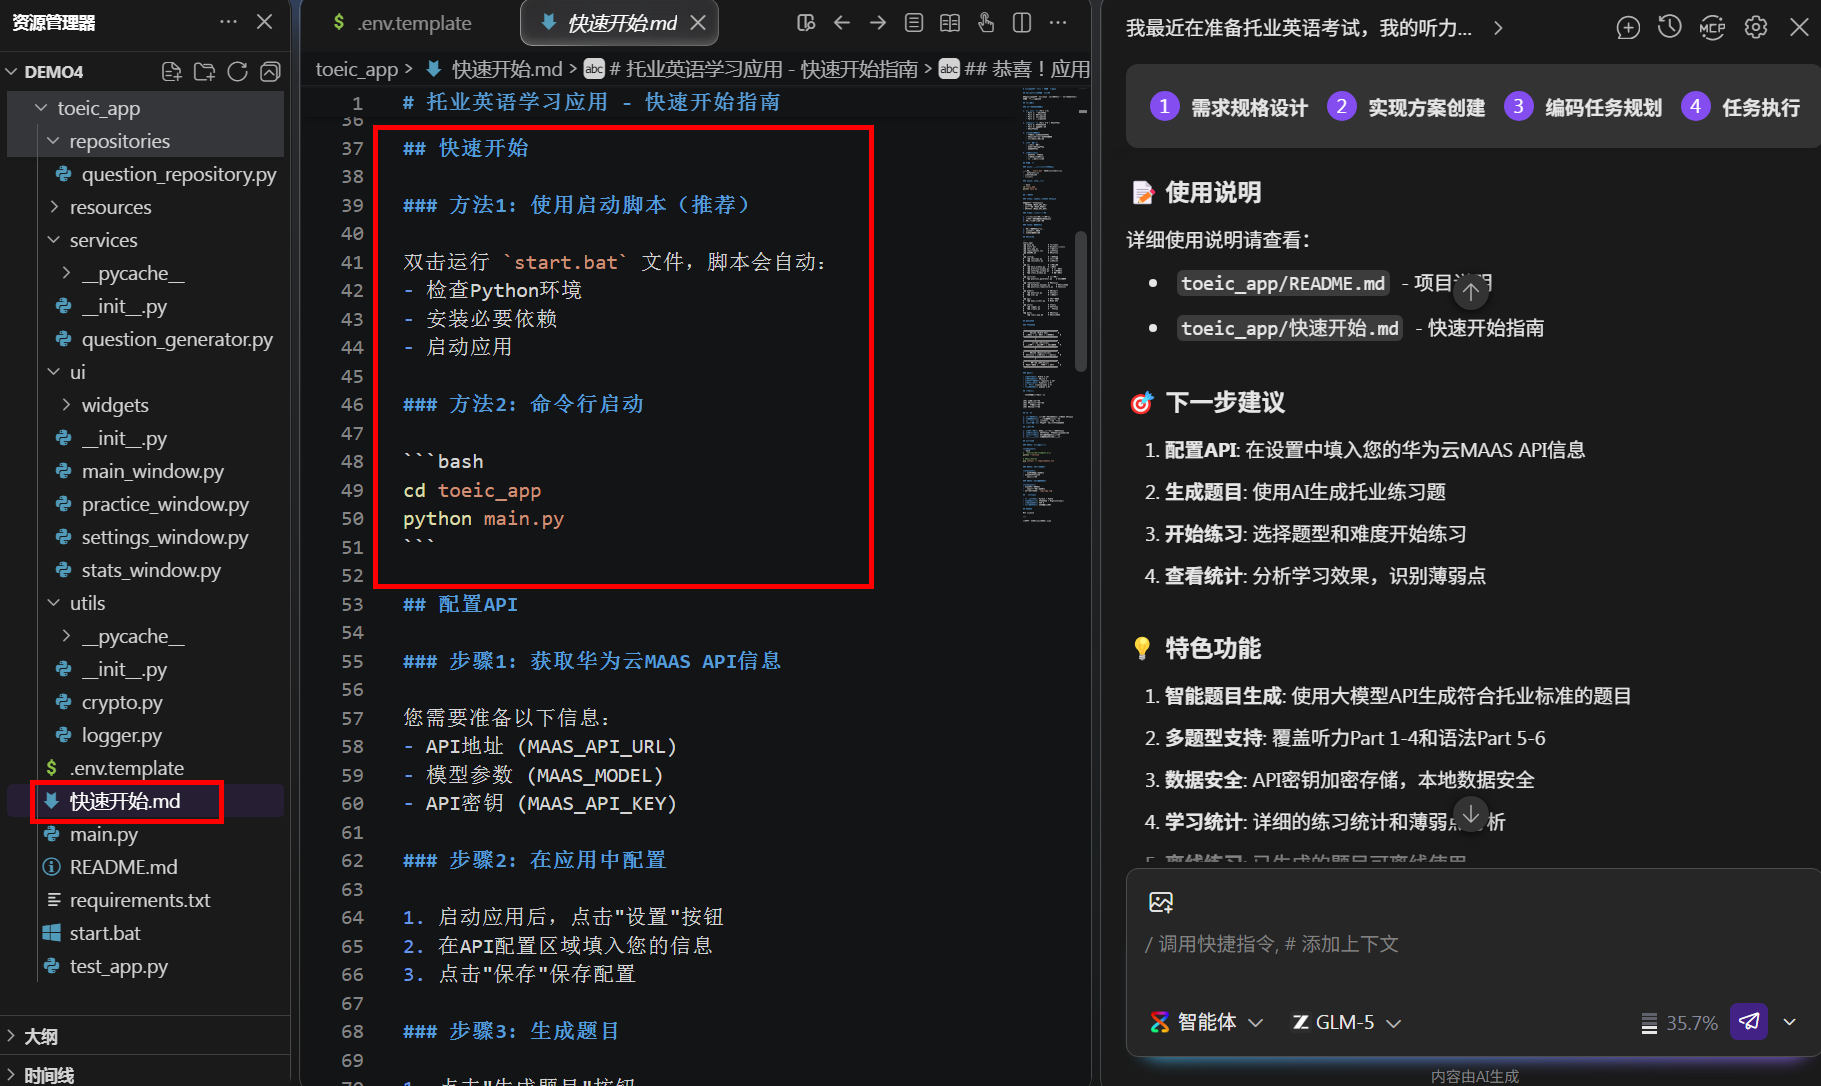
Task: Open question_repository.py in explorer
Action: [x=179, y=174]
